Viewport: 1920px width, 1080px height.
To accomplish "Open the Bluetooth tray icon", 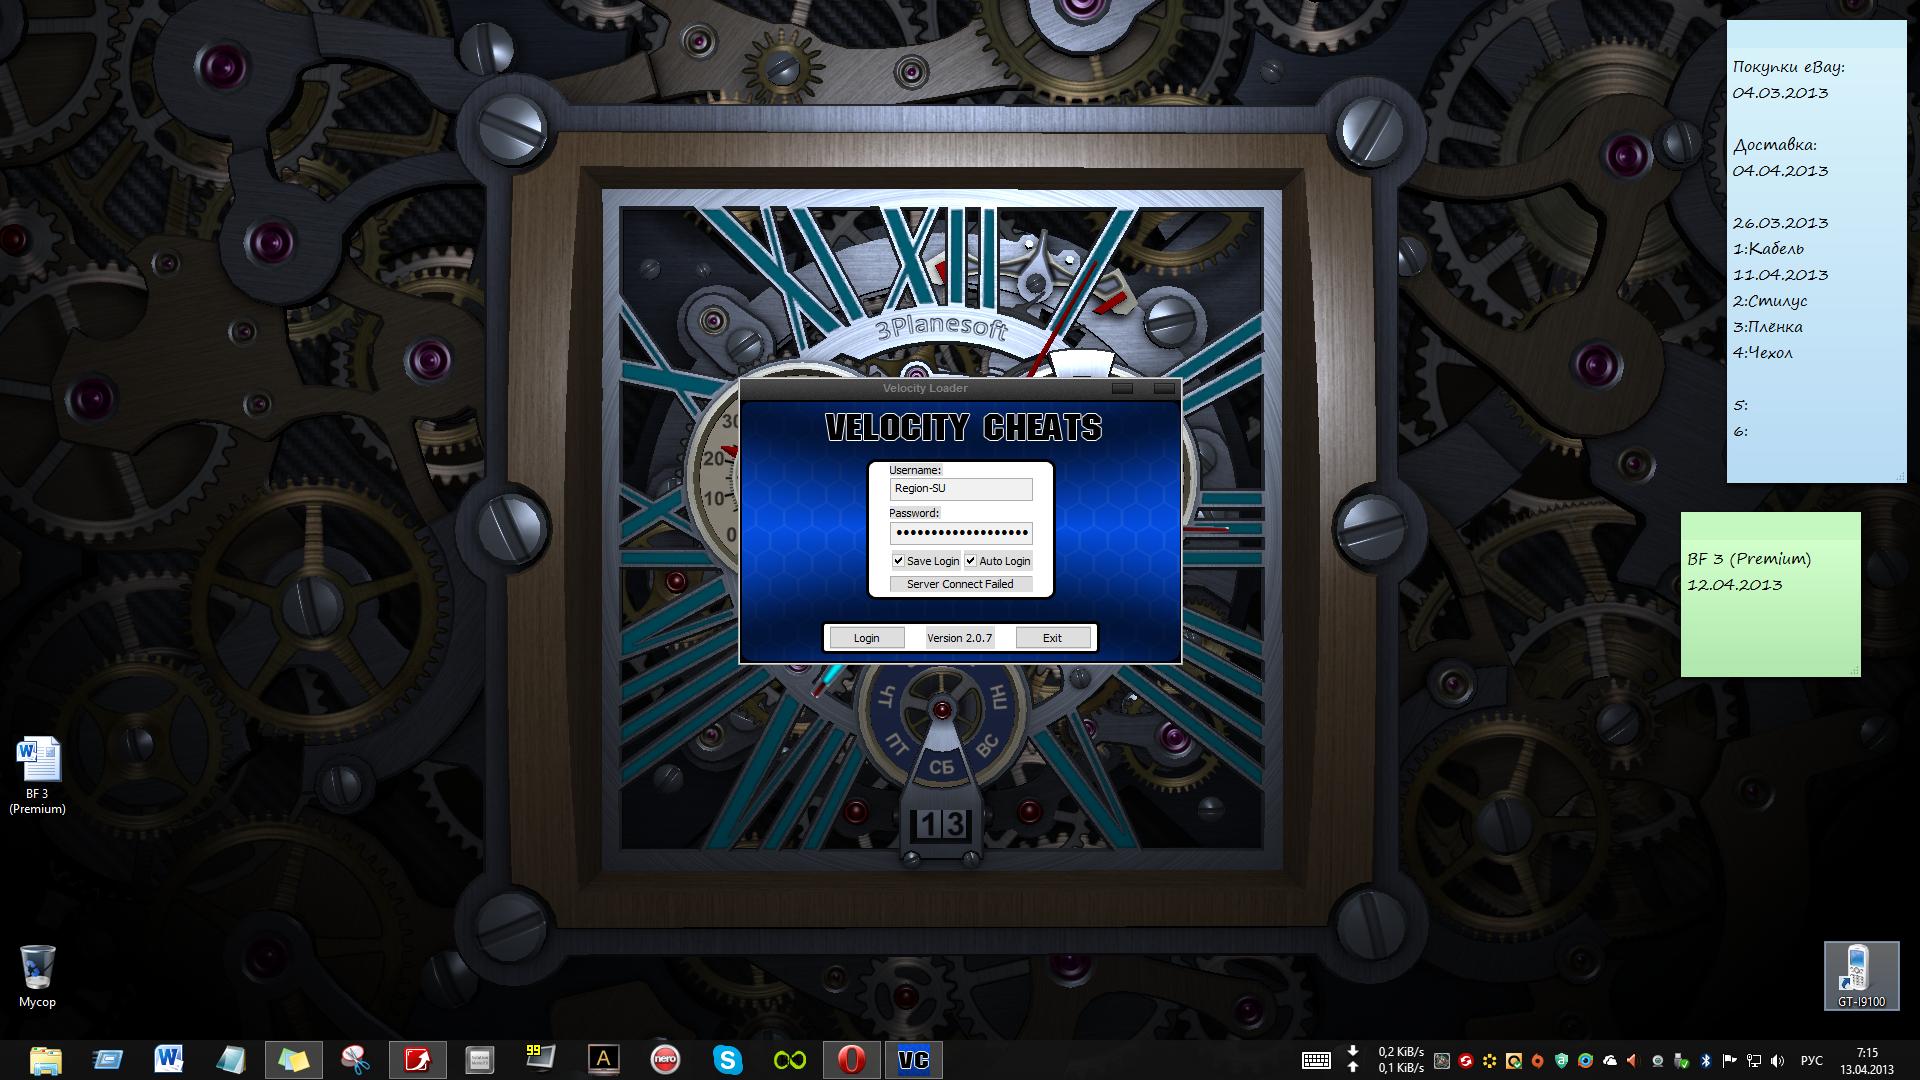I will pos(1706,1061).
